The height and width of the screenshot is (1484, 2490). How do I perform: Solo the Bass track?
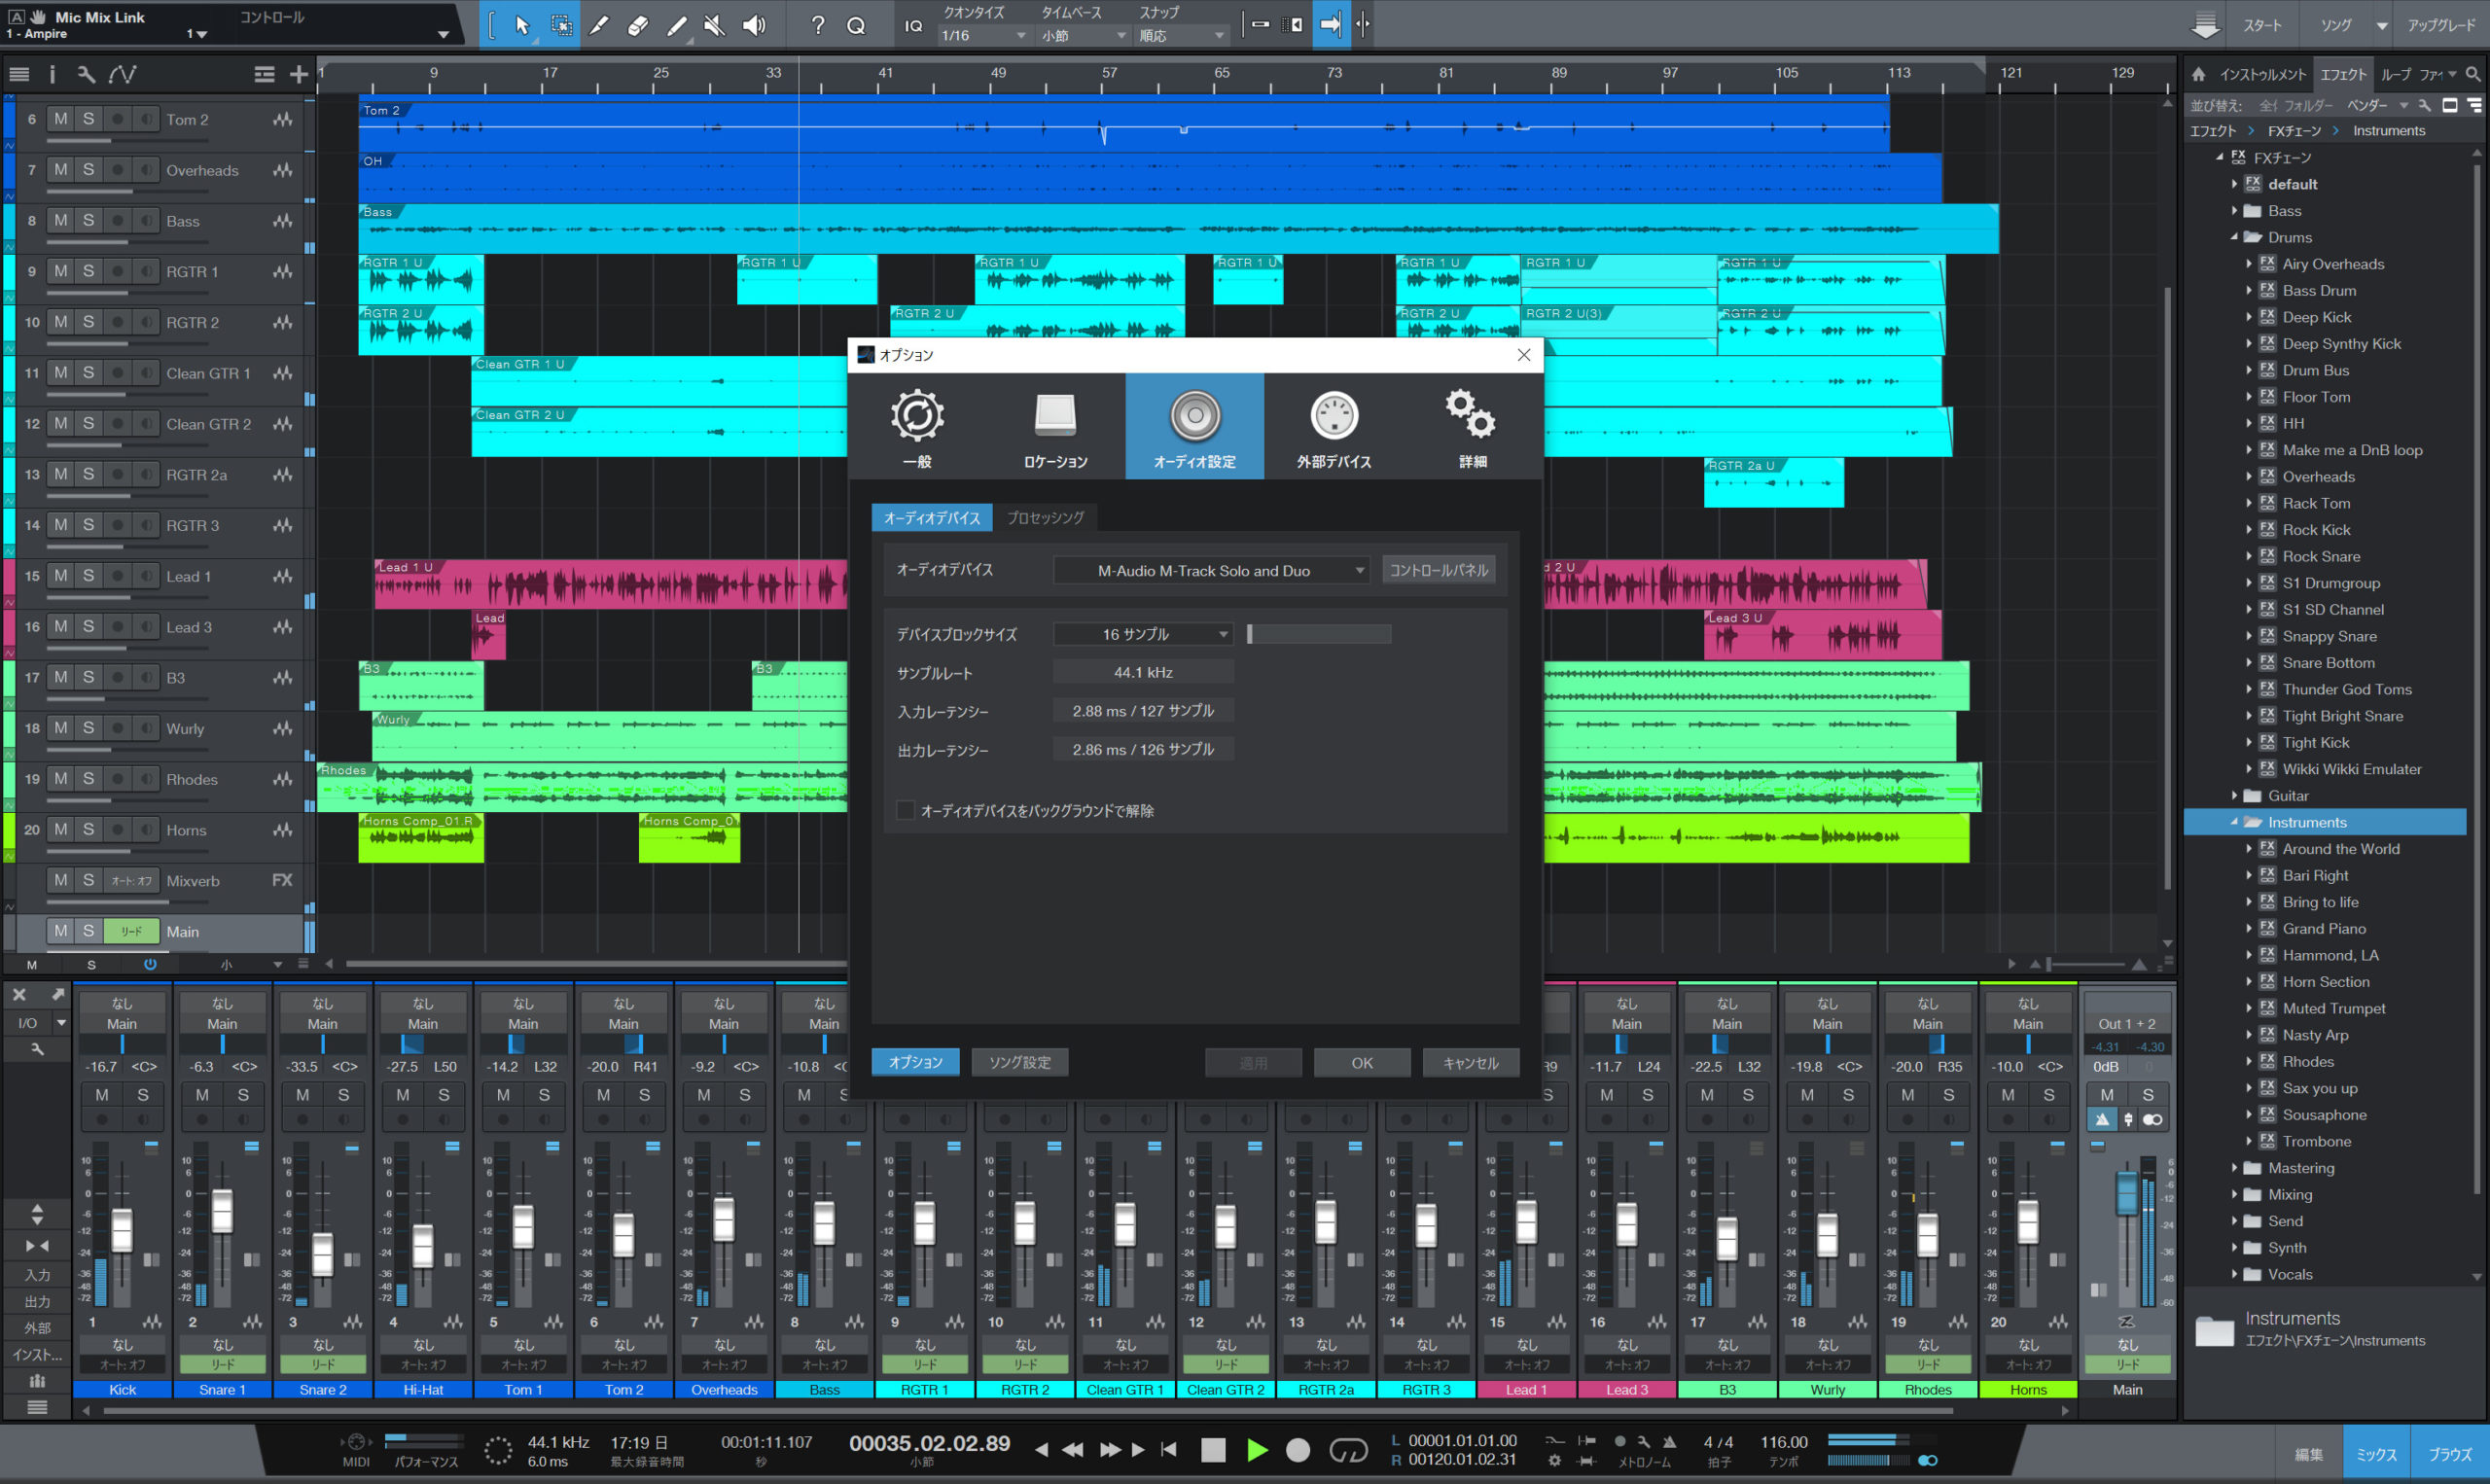click(88, 220)
